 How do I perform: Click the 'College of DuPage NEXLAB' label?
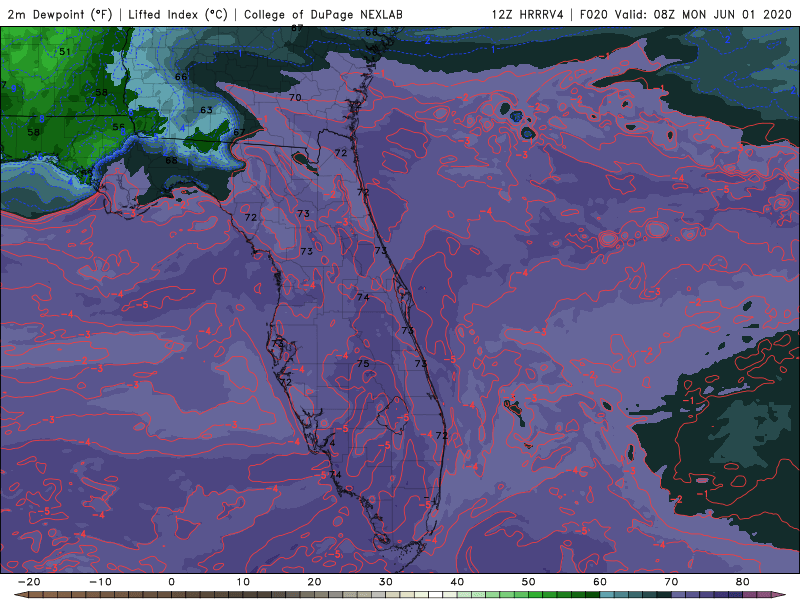click(323, 14)
